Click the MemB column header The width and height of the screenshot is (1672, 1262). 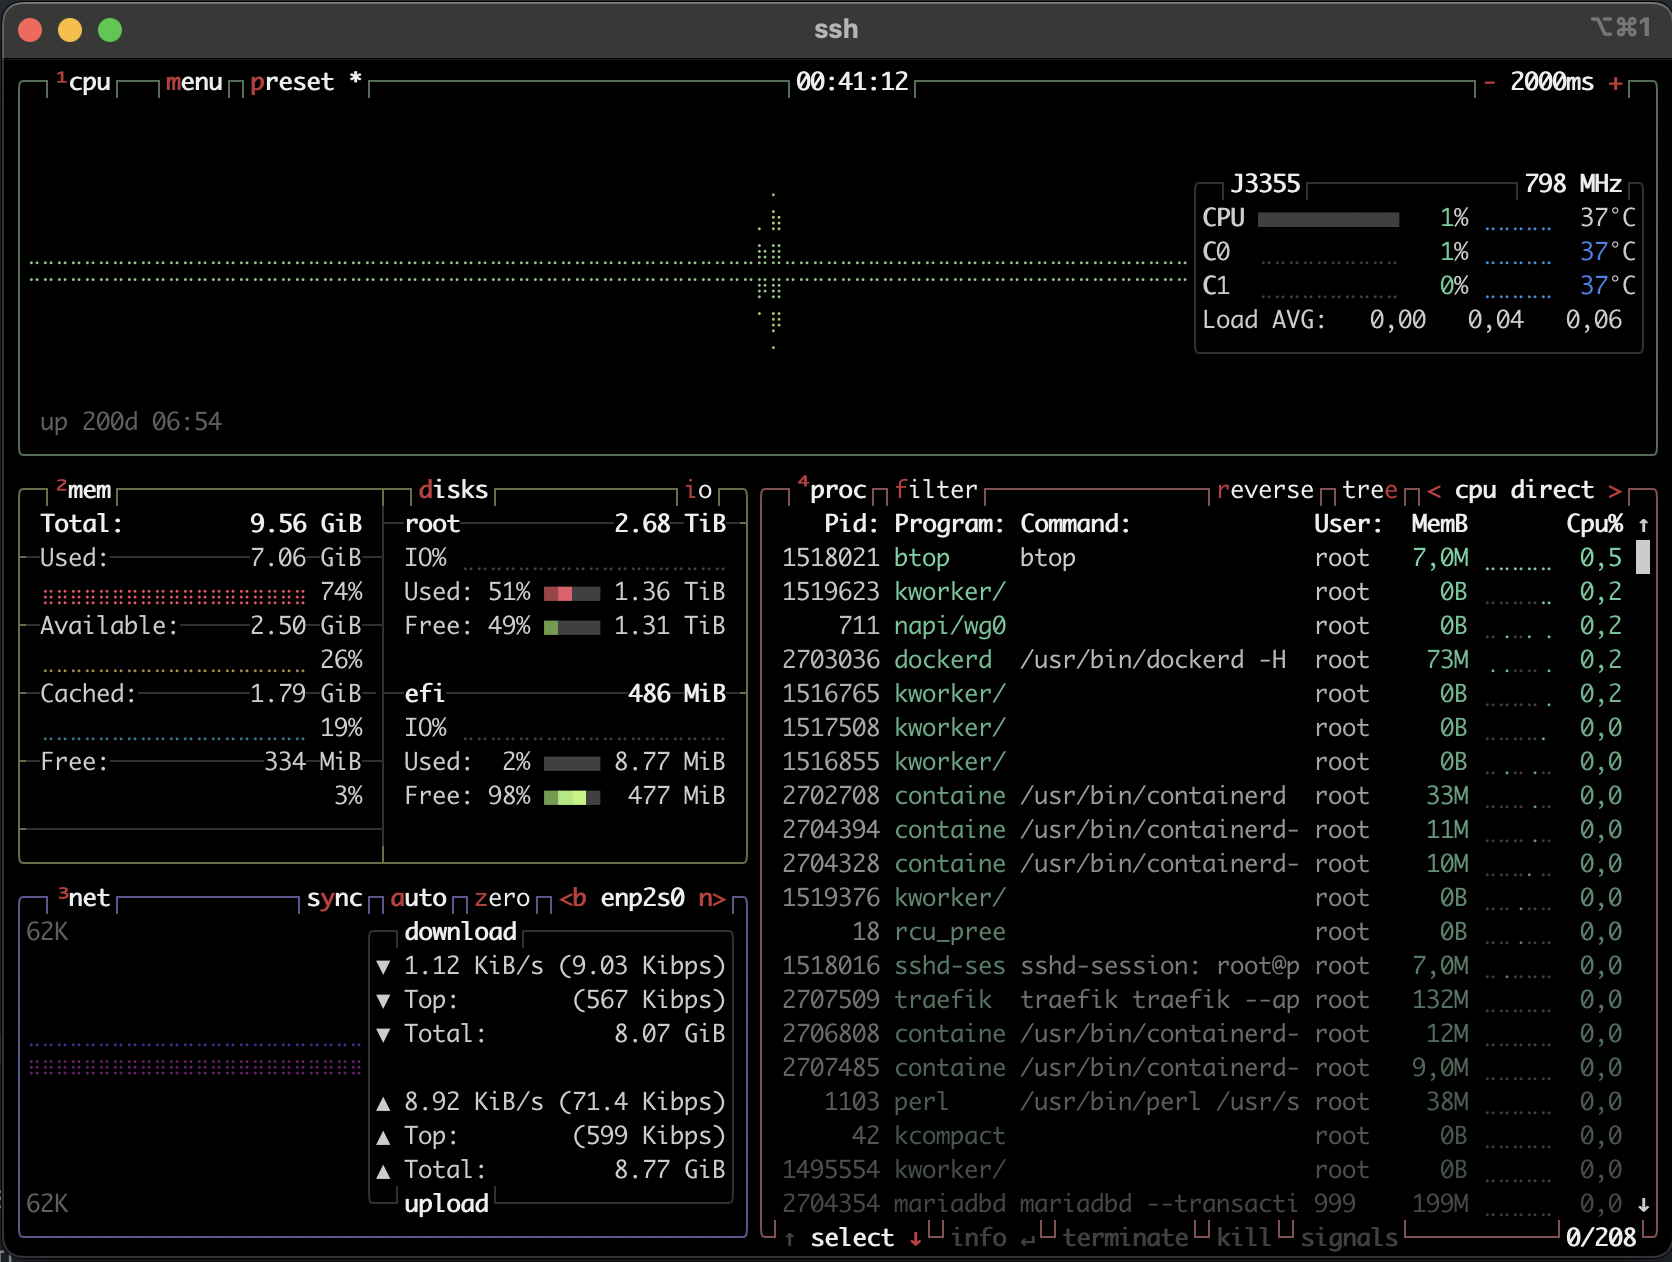tap(1440, 524)
